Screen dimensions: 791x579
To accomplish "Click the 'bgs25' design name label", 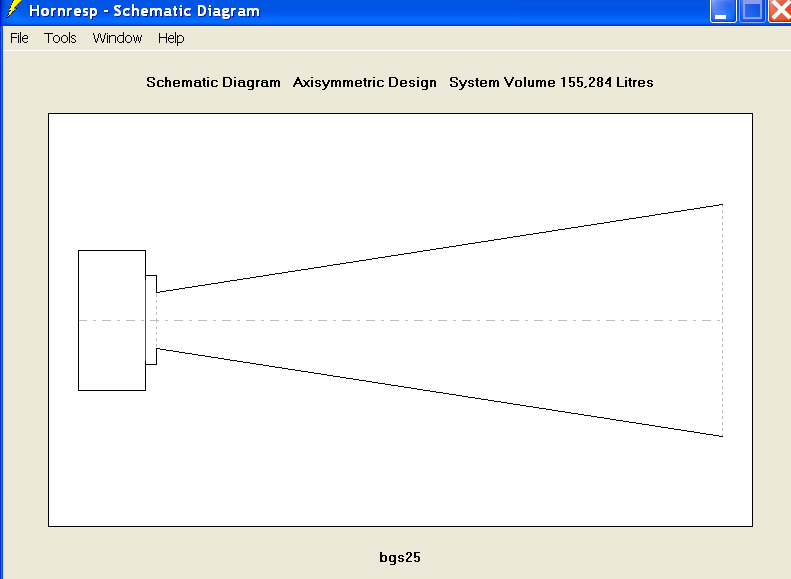I will pos(400,557).
